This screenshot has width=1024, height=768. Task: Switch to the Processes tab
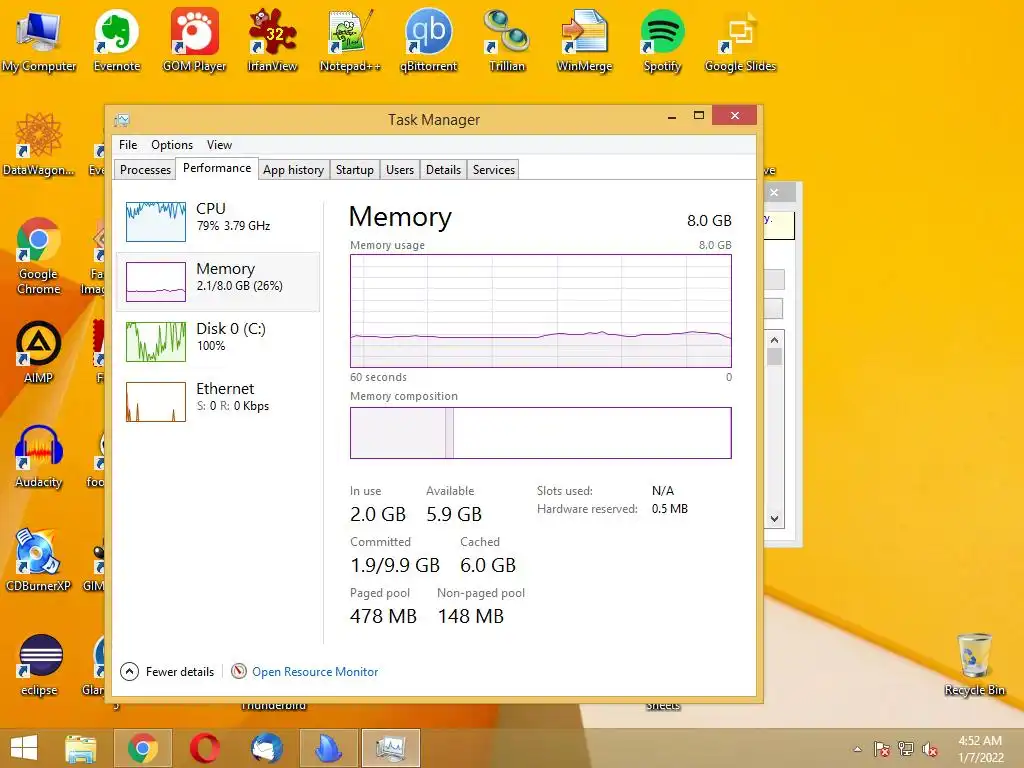pos(145,170)
